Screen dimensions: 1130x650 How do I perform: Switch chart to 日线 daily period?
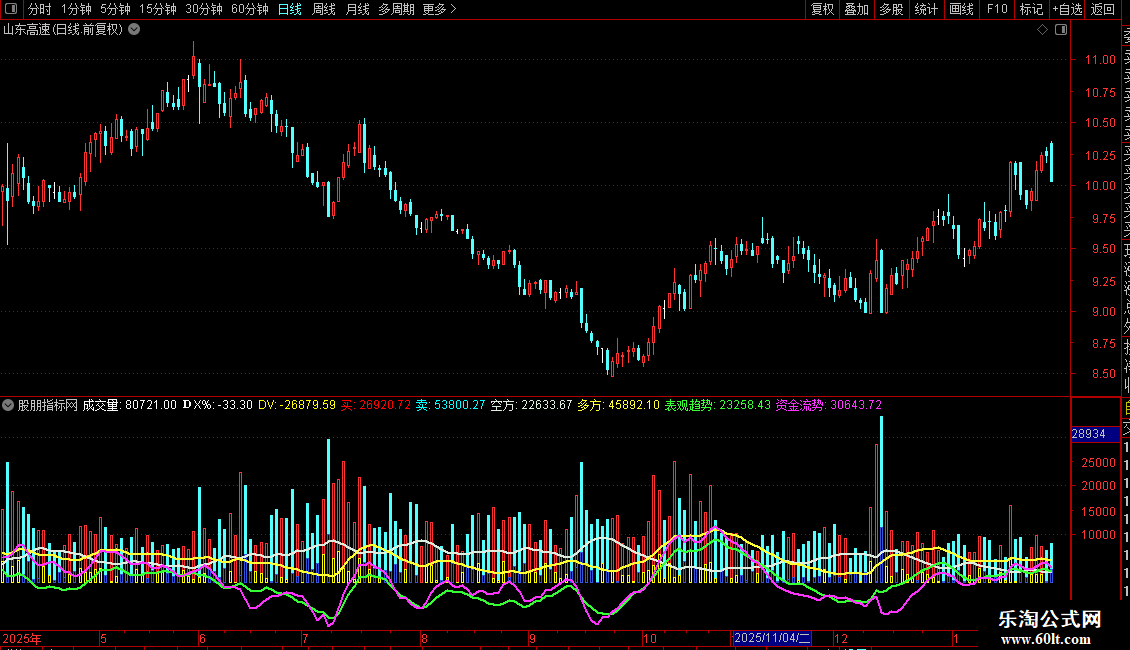coord(290,10)
